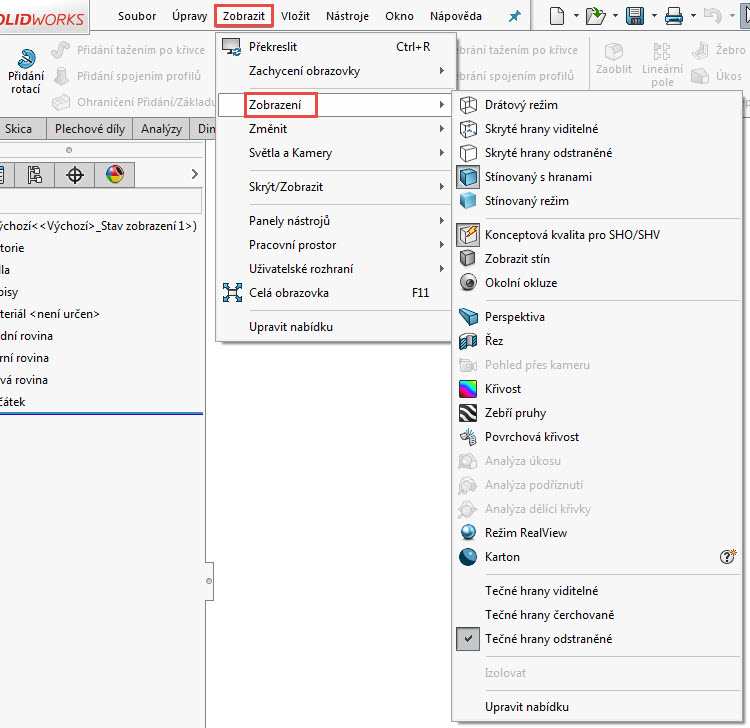Expand Světla a Kamery submenu
The height and width of the screenshot is (728, 750).
pyautogui.click(x=334, y=153)
